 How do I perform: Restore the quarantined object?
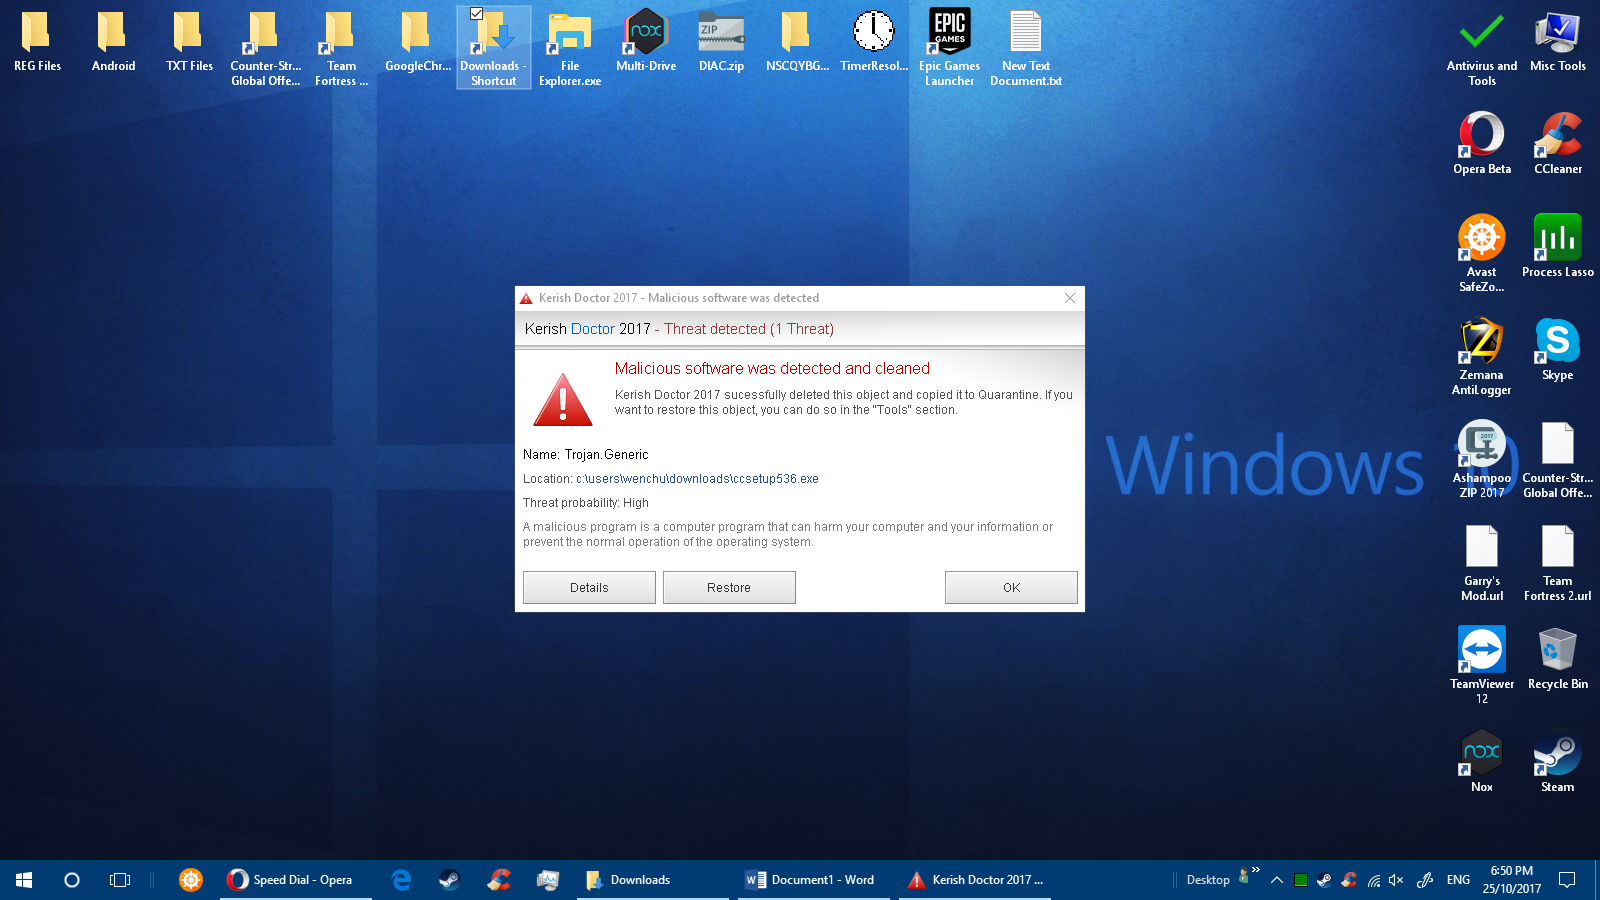(x=729, y=587)
